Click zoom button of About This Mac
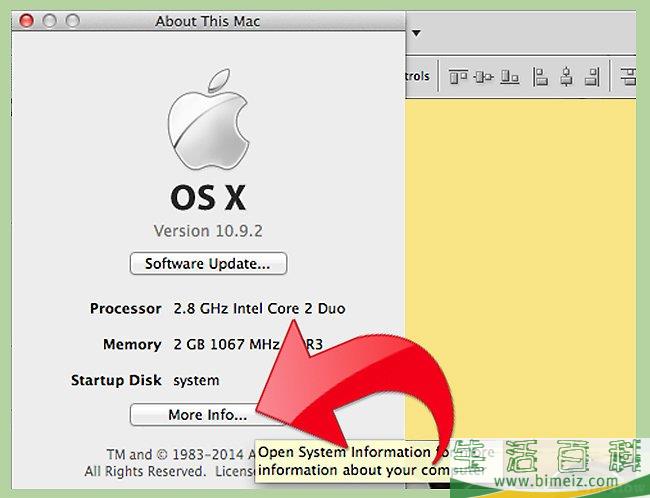This screenshot has height=498, width=650. (x=73, y=21)
